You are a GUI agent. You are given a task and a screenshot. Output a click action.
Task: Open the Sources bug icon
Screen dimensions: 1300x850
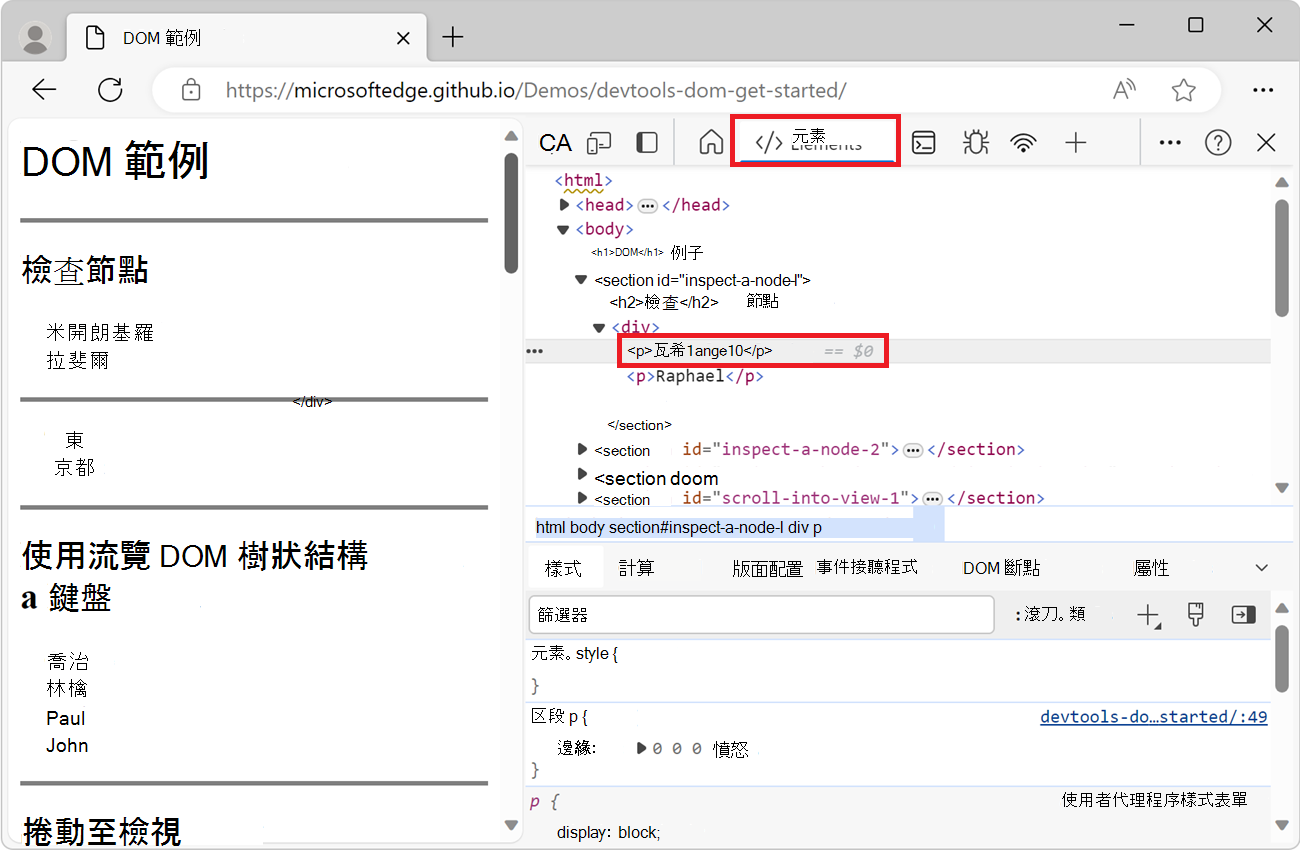pos(974,143)
